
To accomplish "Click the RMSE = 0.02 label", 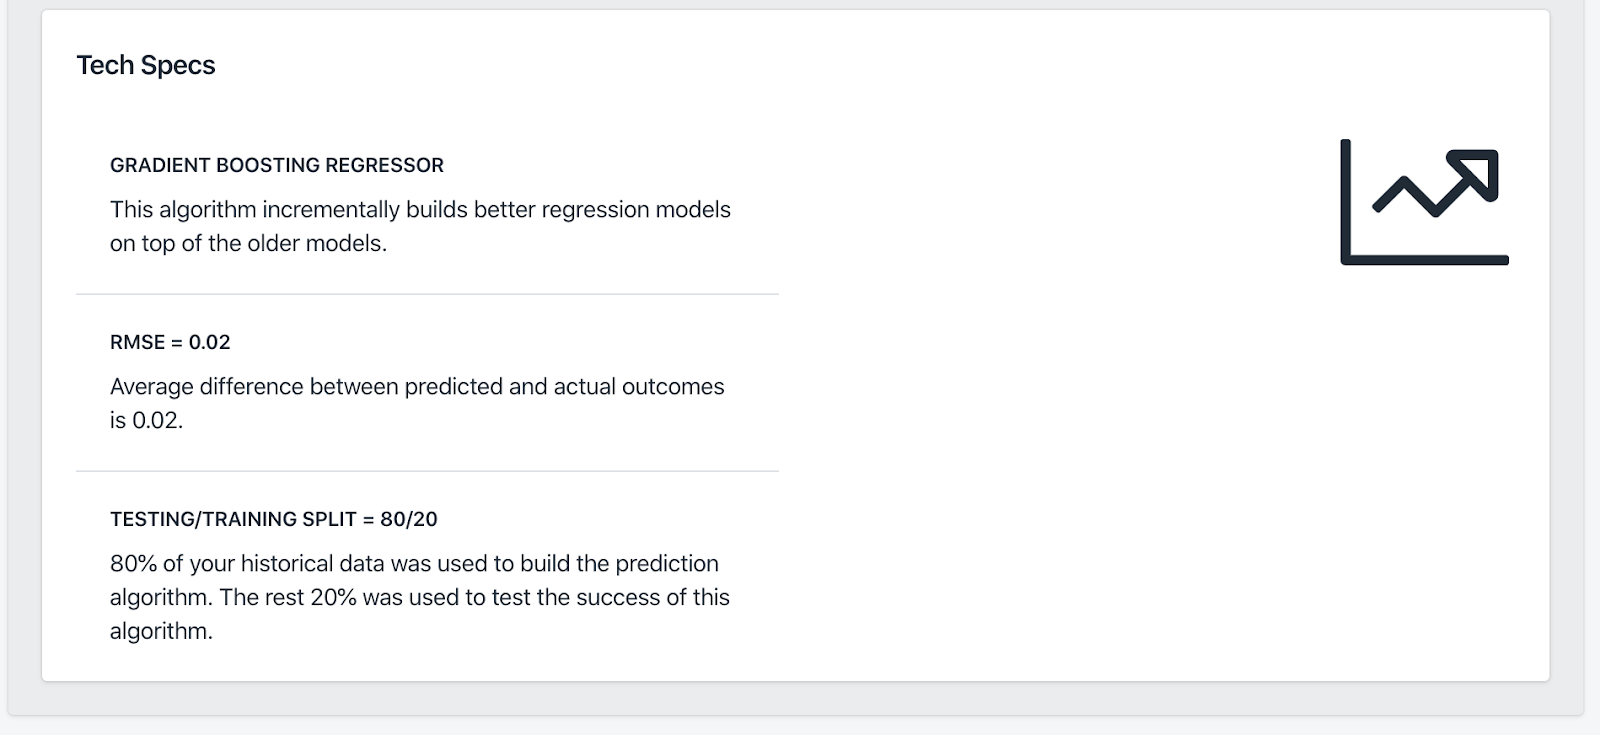I will click(170, 342).
